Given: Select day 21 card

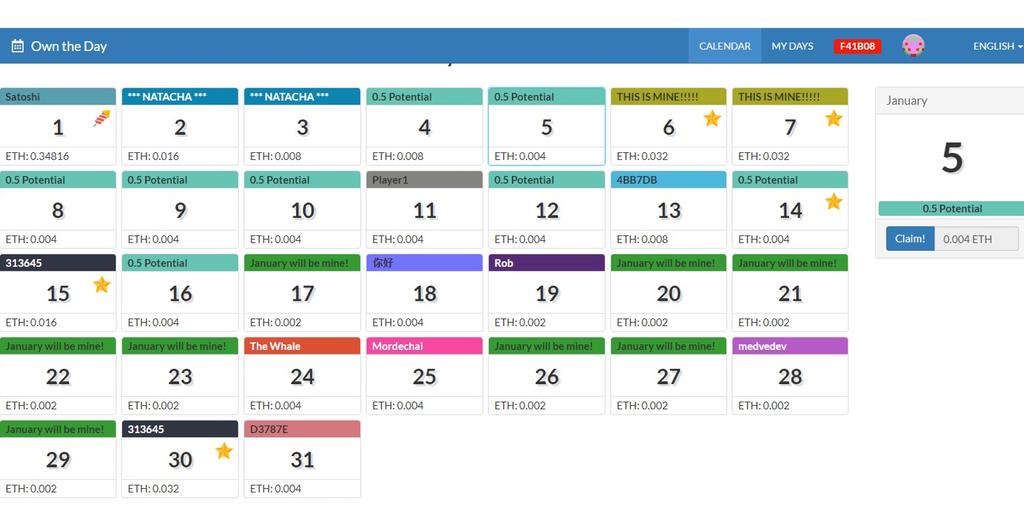Looking at the screenshot, I should tap(790, 293).
